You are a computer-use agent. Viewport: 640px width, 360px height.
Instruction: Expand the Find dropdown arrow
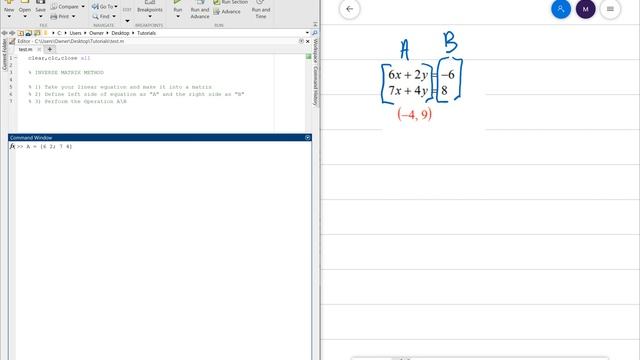[114, 16]
